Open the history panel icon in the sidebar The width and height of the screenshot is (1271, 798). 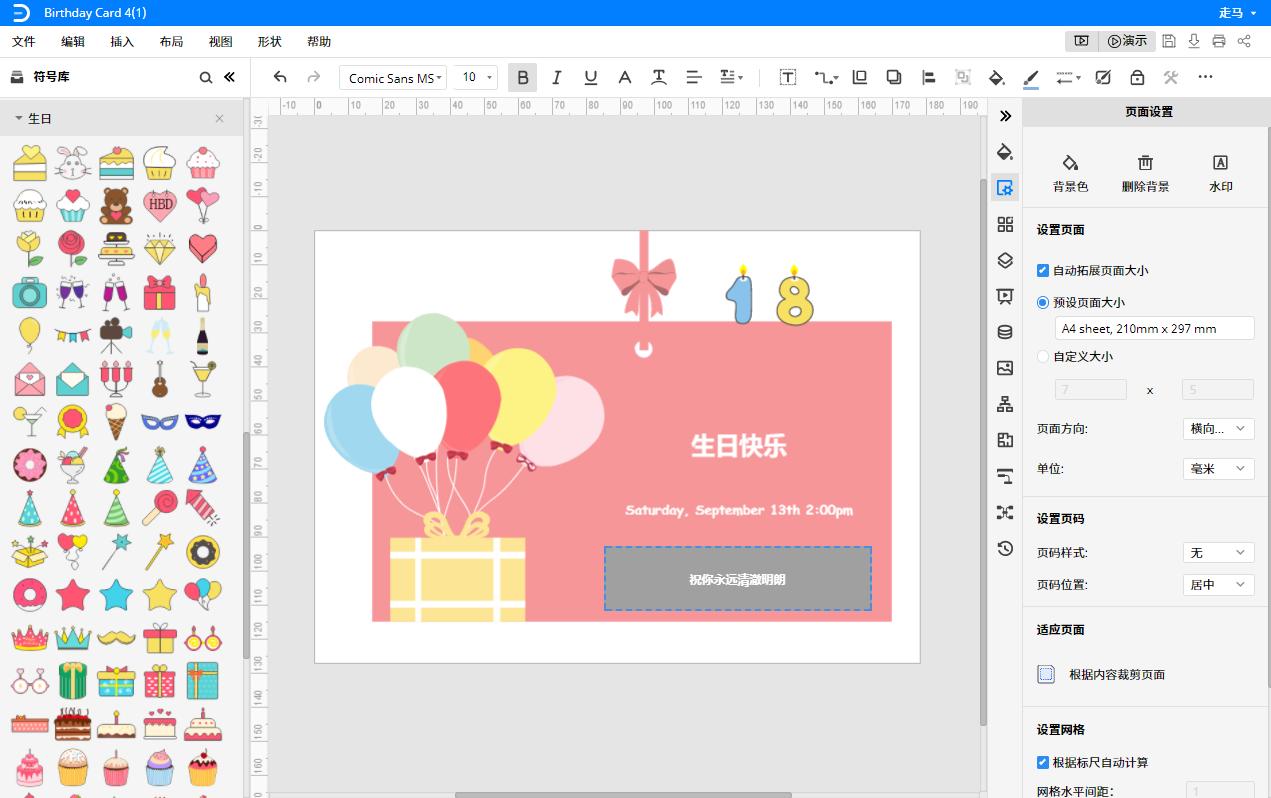click(1005, 548)
